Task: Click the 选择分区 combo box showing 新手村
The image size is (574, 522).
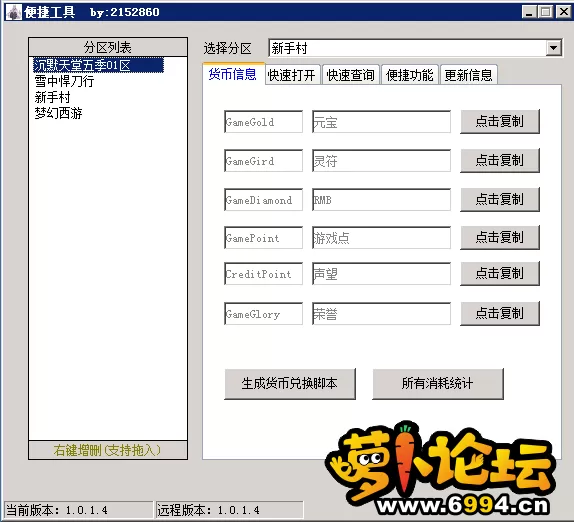Action: pyautogui.click(x=415, y=48)
